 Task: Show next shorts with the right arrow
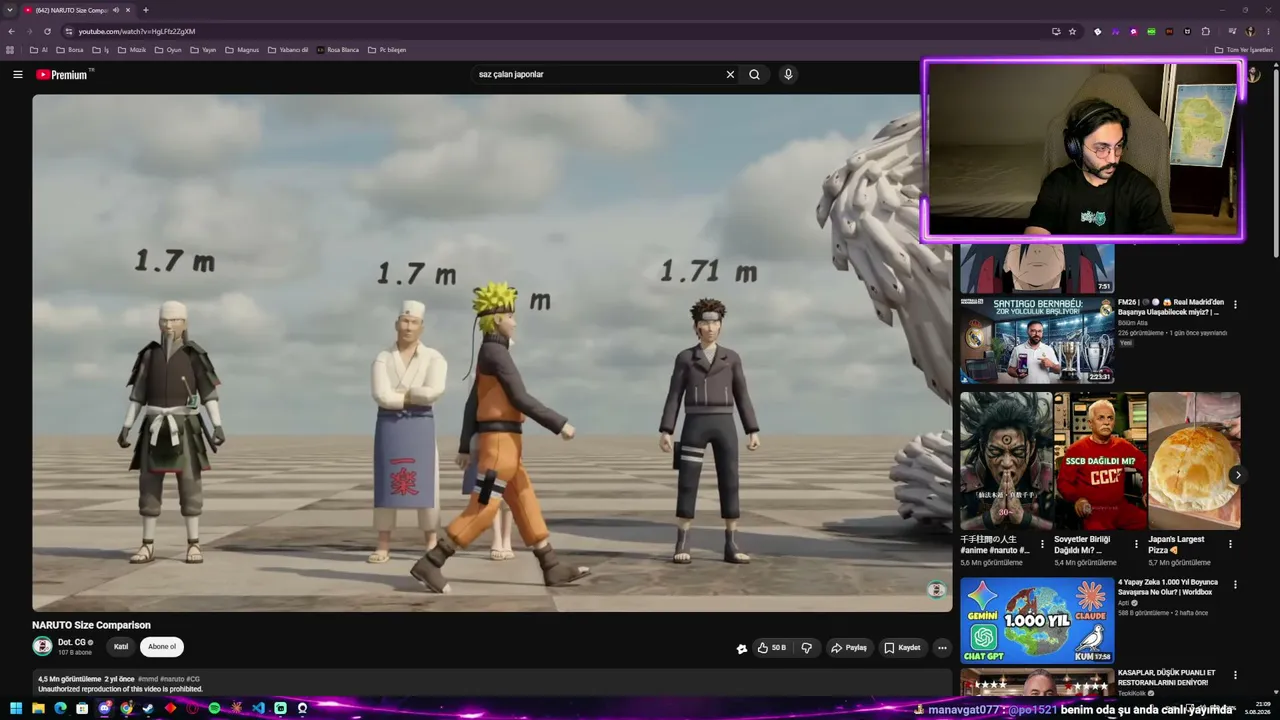pyautogui.click(x=1237, y=475)
